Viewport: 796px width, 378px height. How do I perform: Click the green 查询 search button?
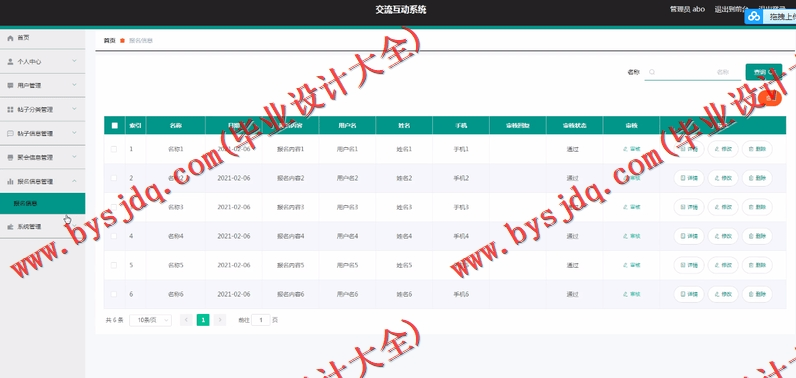pos(764,72)
